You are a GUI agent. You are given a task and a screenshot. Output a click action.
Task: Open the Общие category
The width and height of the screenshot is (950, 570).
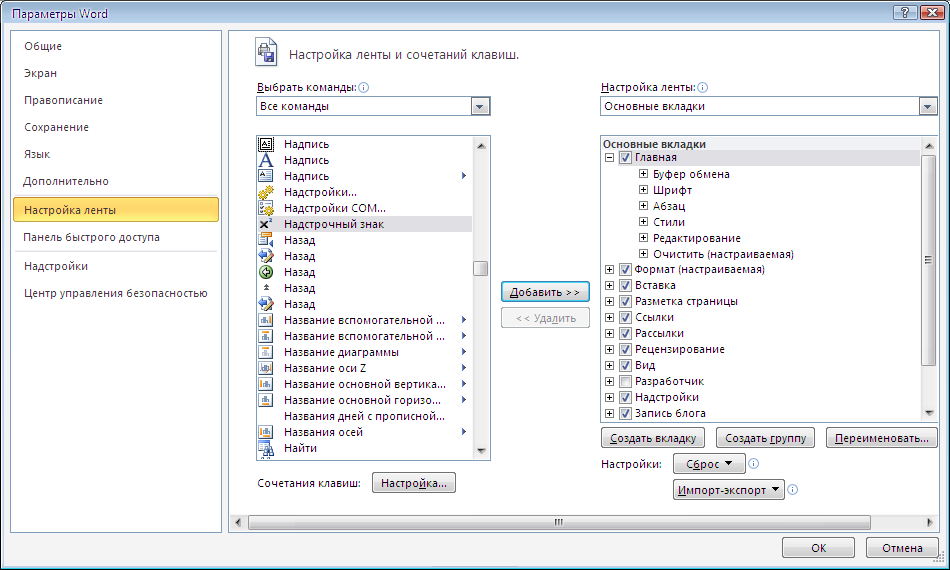[43, 46]
